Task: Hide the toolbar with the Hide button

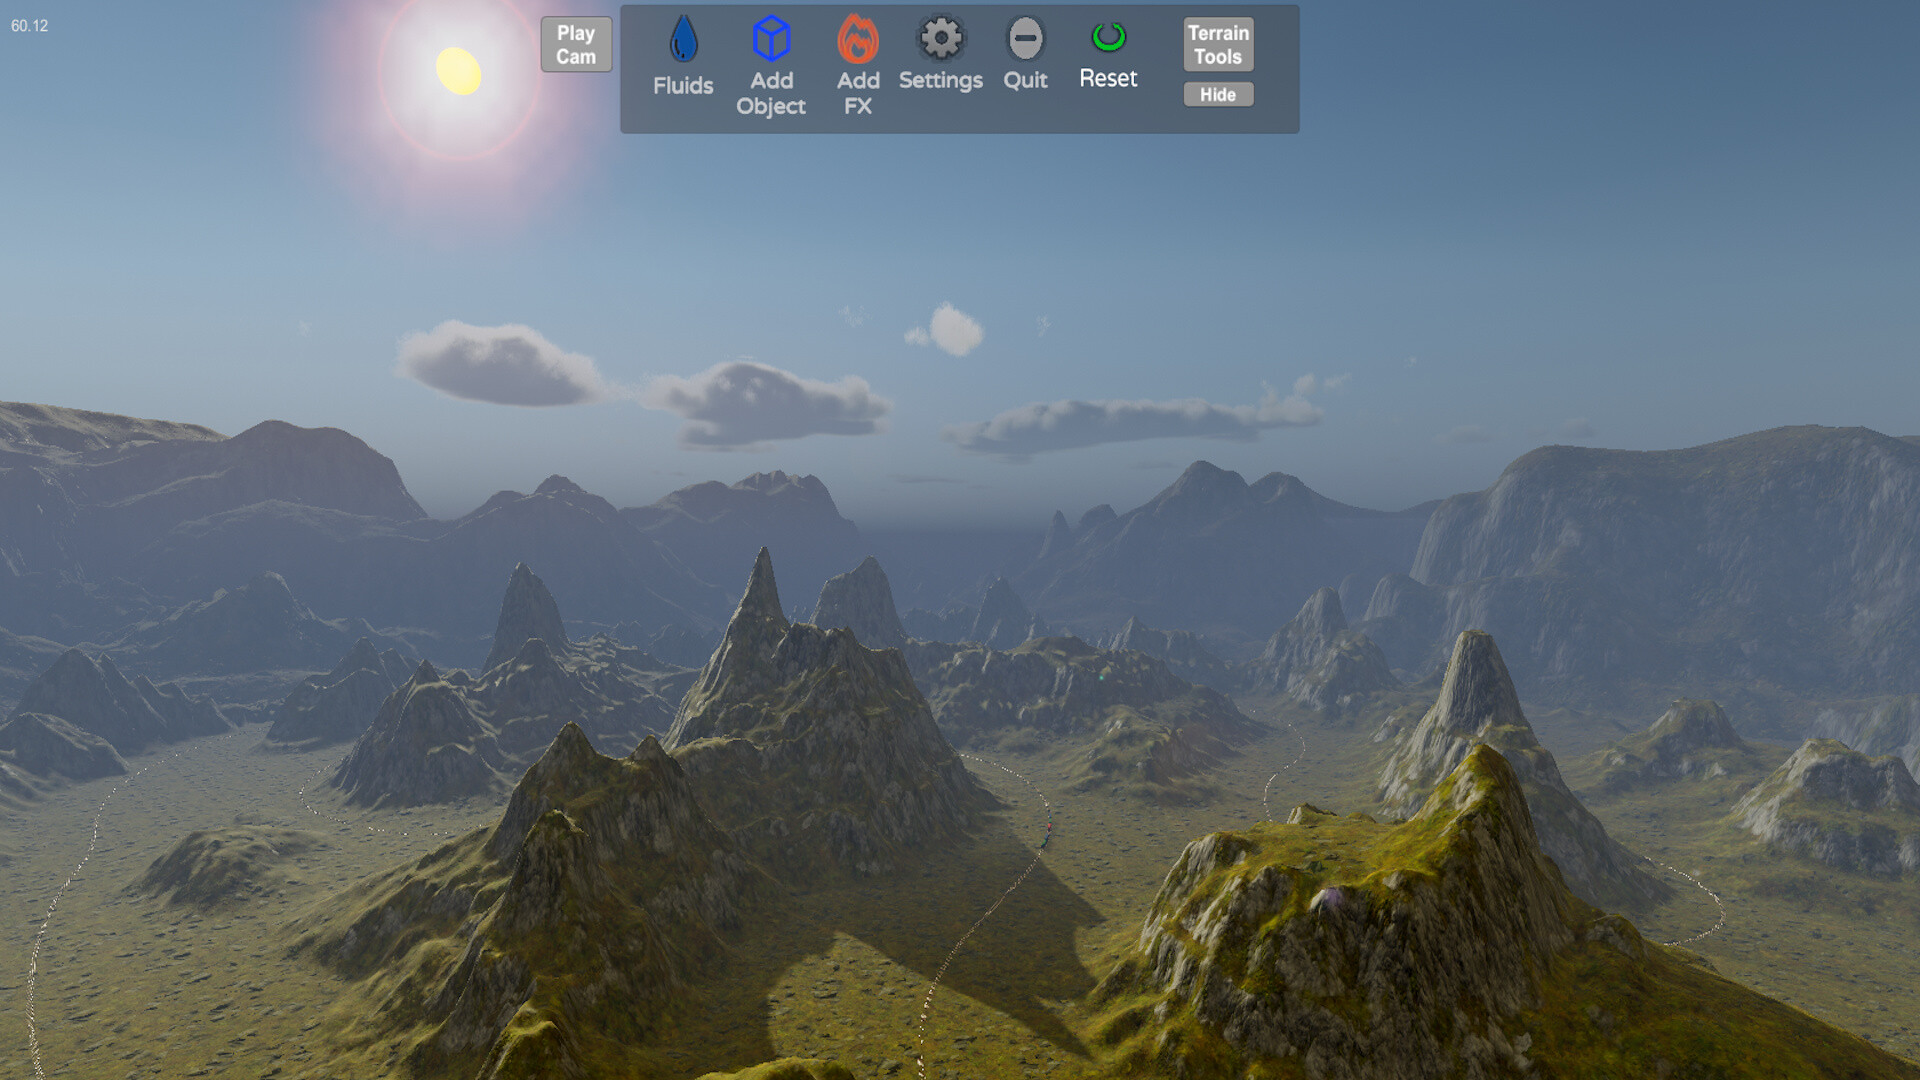Action: (x=1217, y=94)
